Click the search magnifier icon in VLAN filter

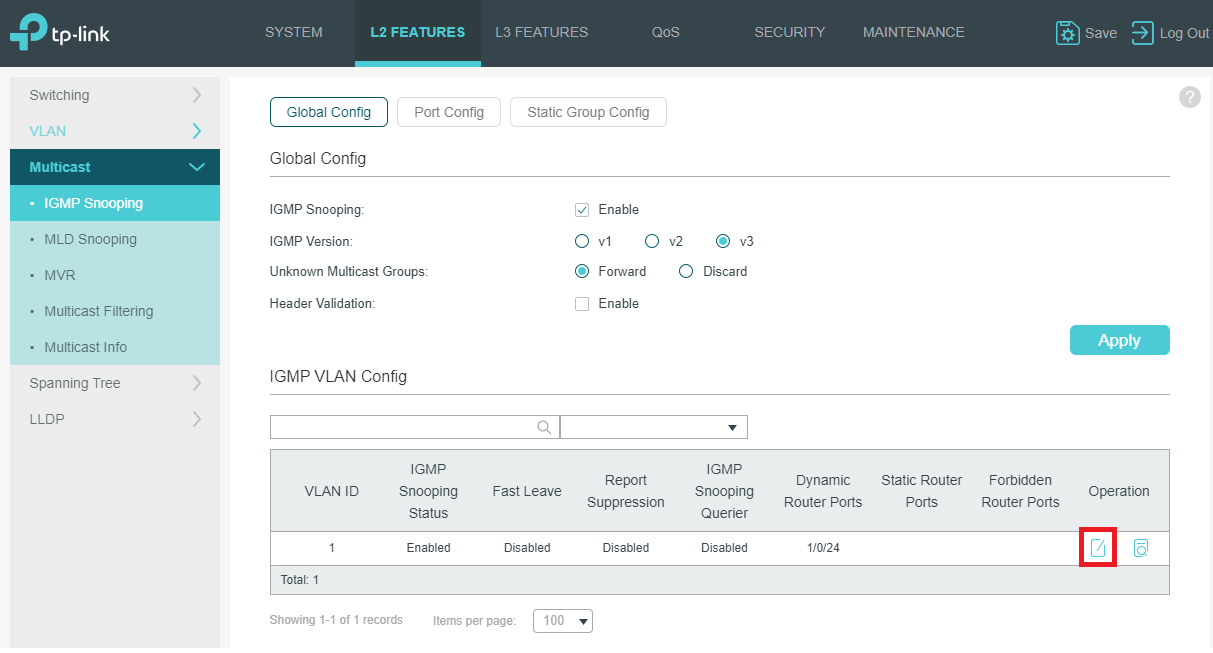coord(544,427)
